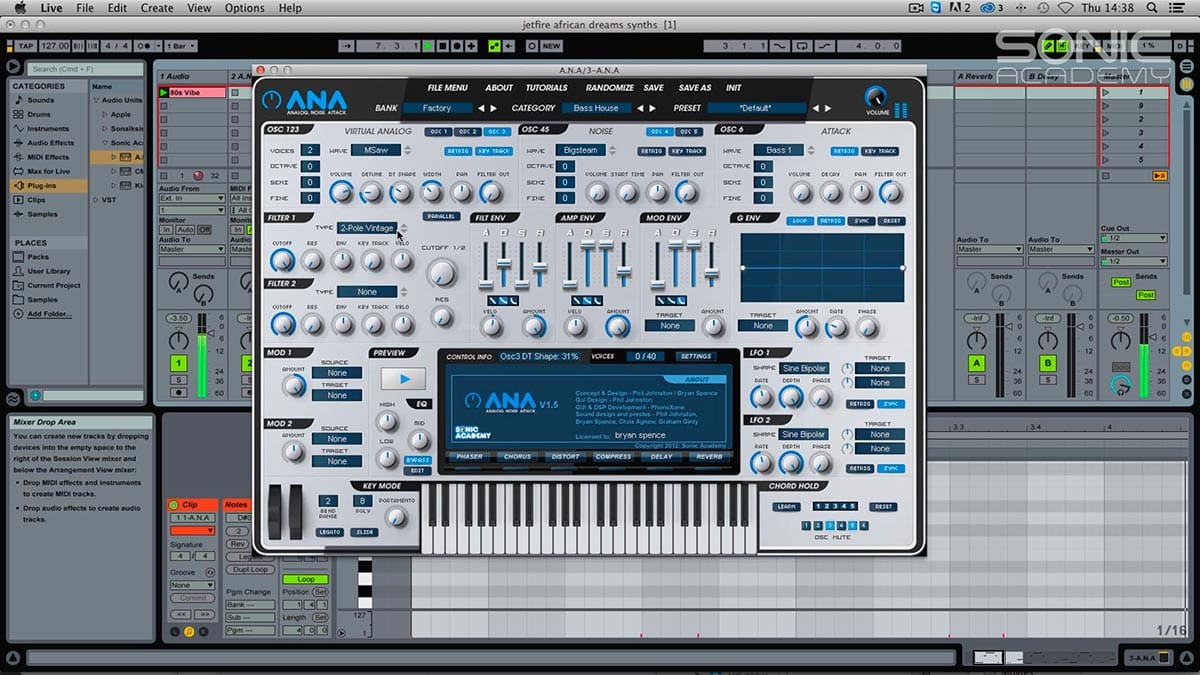Open the Bank dropdown Factory
This screenshot has height=675, width=1200.
click(437, 108)
